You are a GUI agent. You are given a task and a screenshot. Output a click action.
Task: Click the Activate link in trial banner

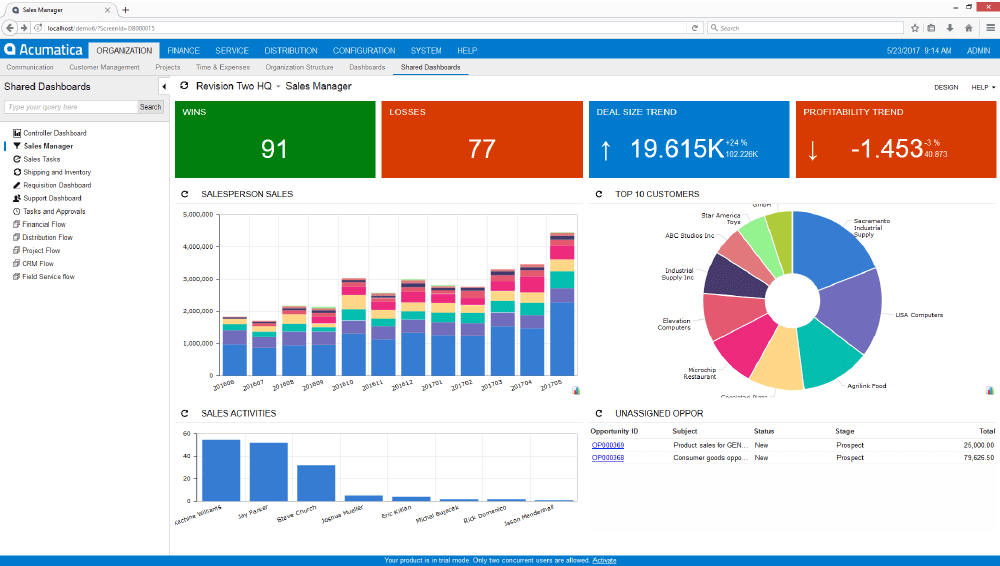pyautogui.click(x=604, y=560)
